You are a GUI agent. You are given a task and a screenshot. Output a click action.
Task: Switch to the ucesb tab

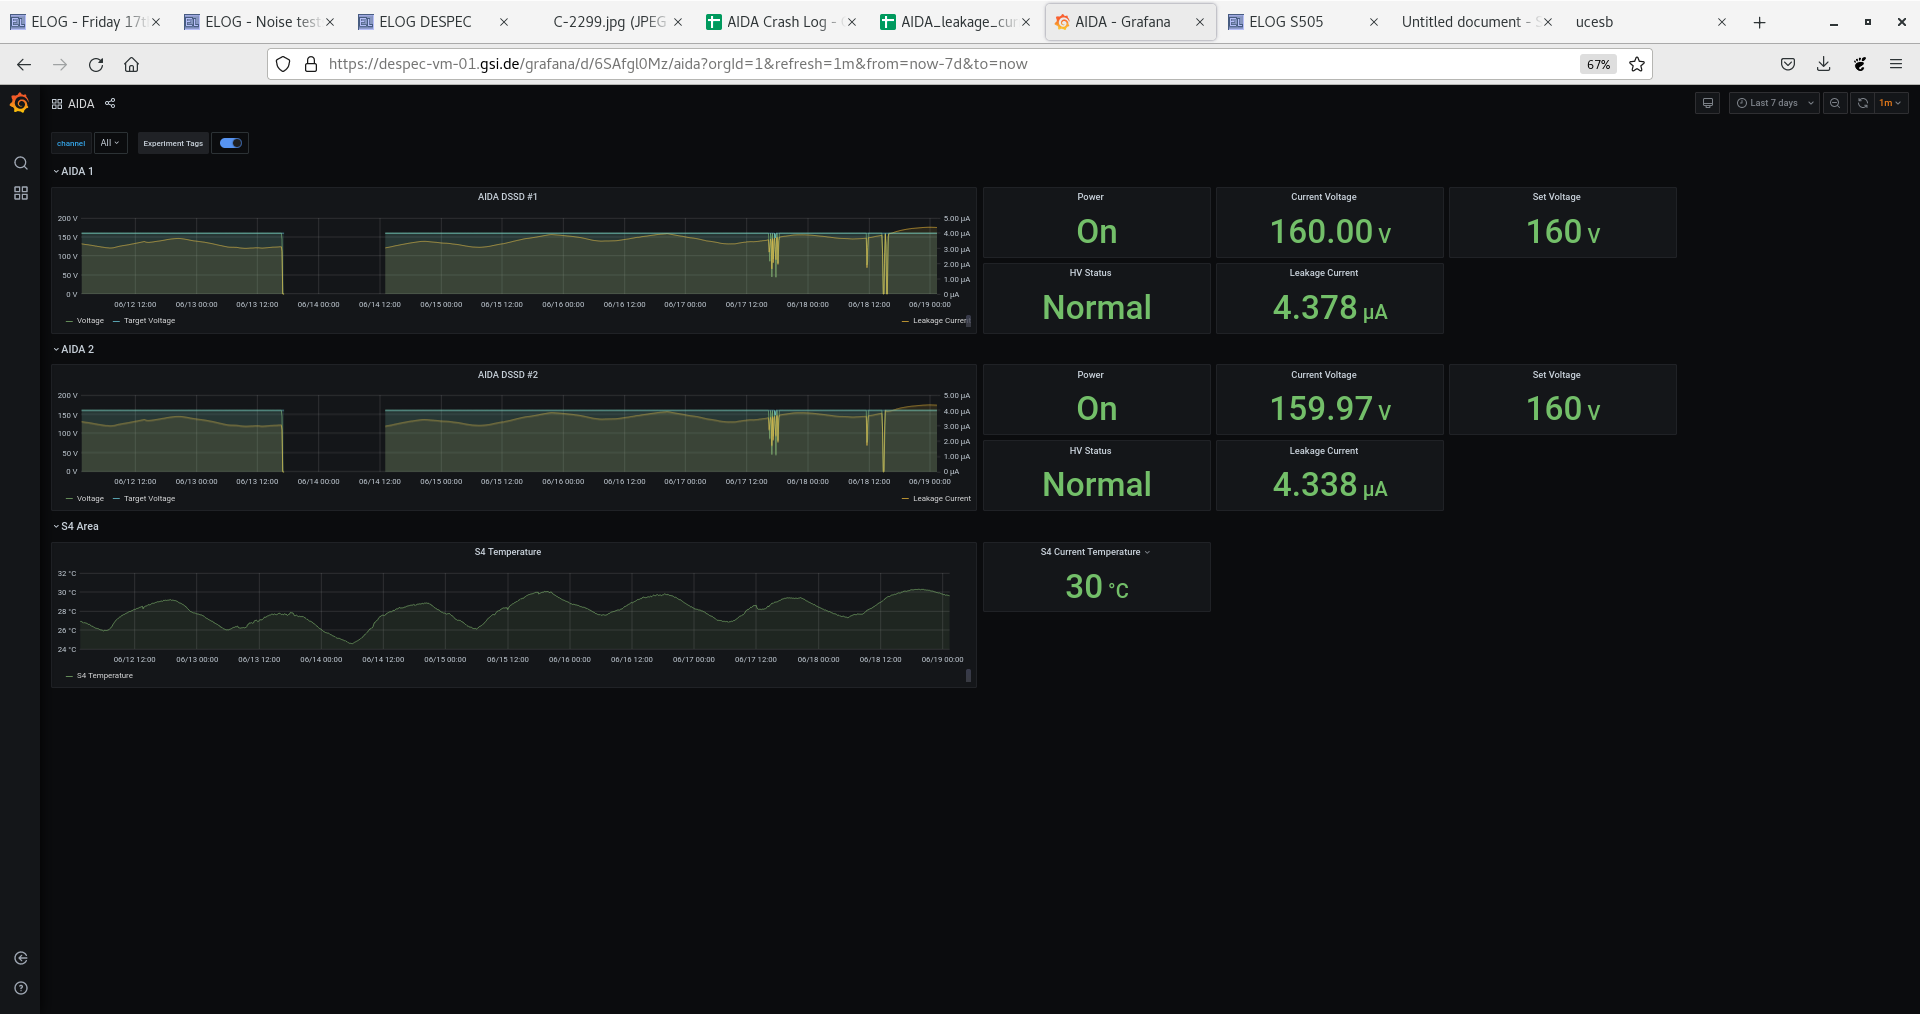pos(1651,22)
